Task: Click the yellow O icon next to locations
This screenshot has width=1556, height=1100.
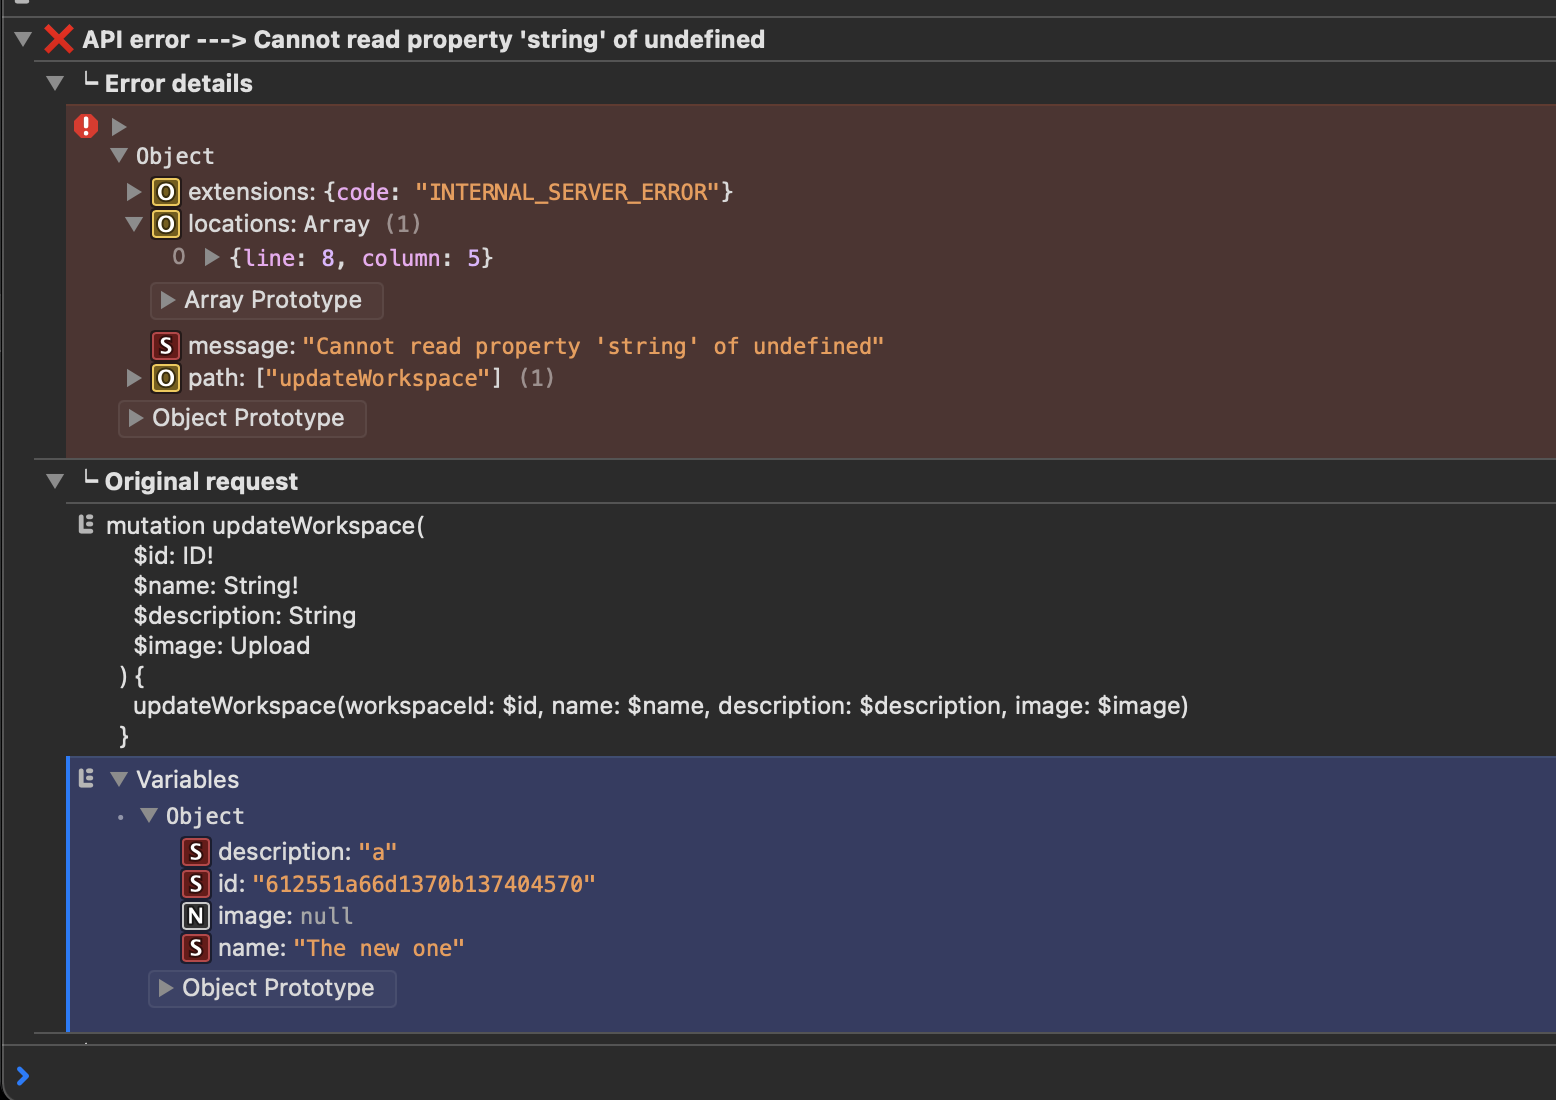Action: pyautogui.click(x=165, y=224)
